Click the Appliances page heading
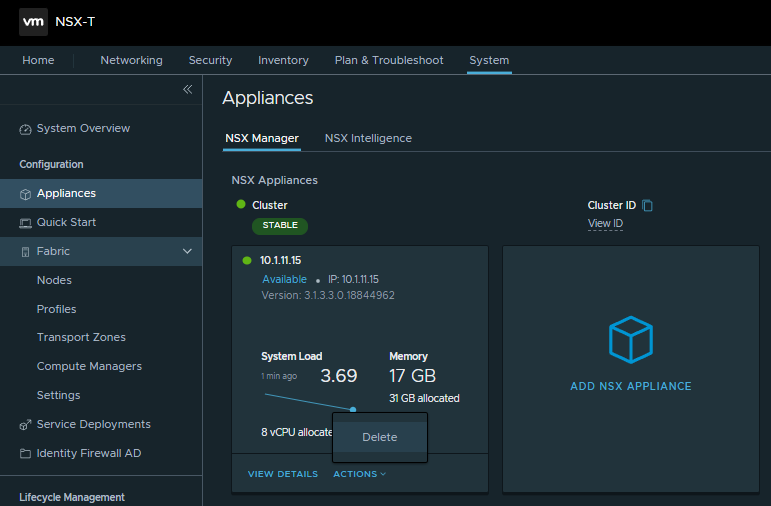 [268, 98]
